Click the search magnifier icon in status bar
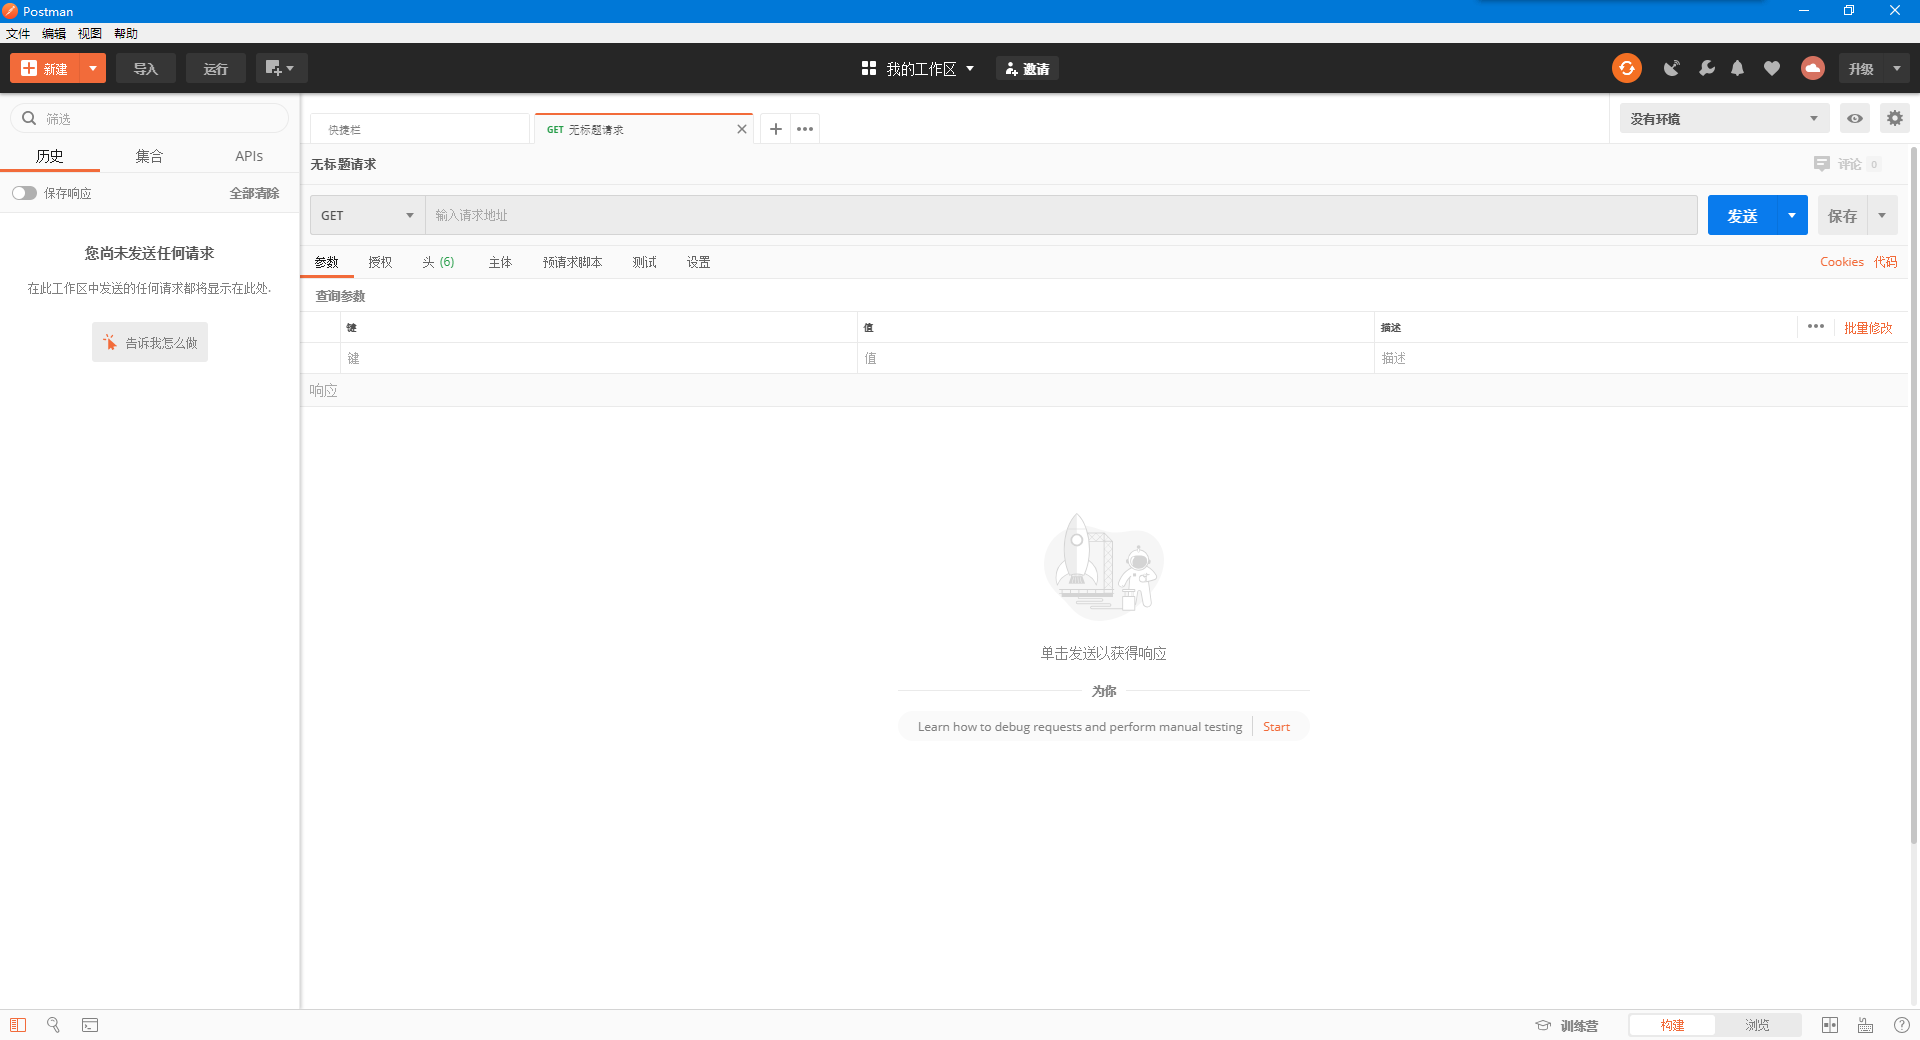1920x1040 pixels. coord(53,1025)
